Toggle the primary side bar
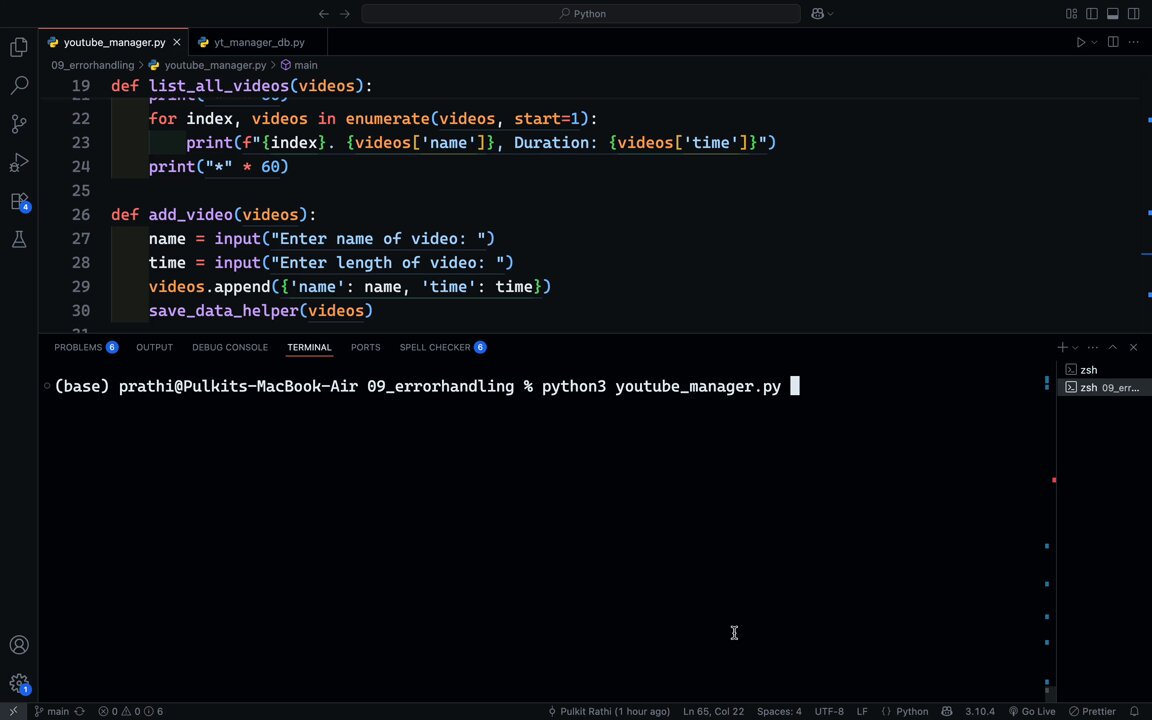1152x720 pixels. click(x=1092, y=14)
